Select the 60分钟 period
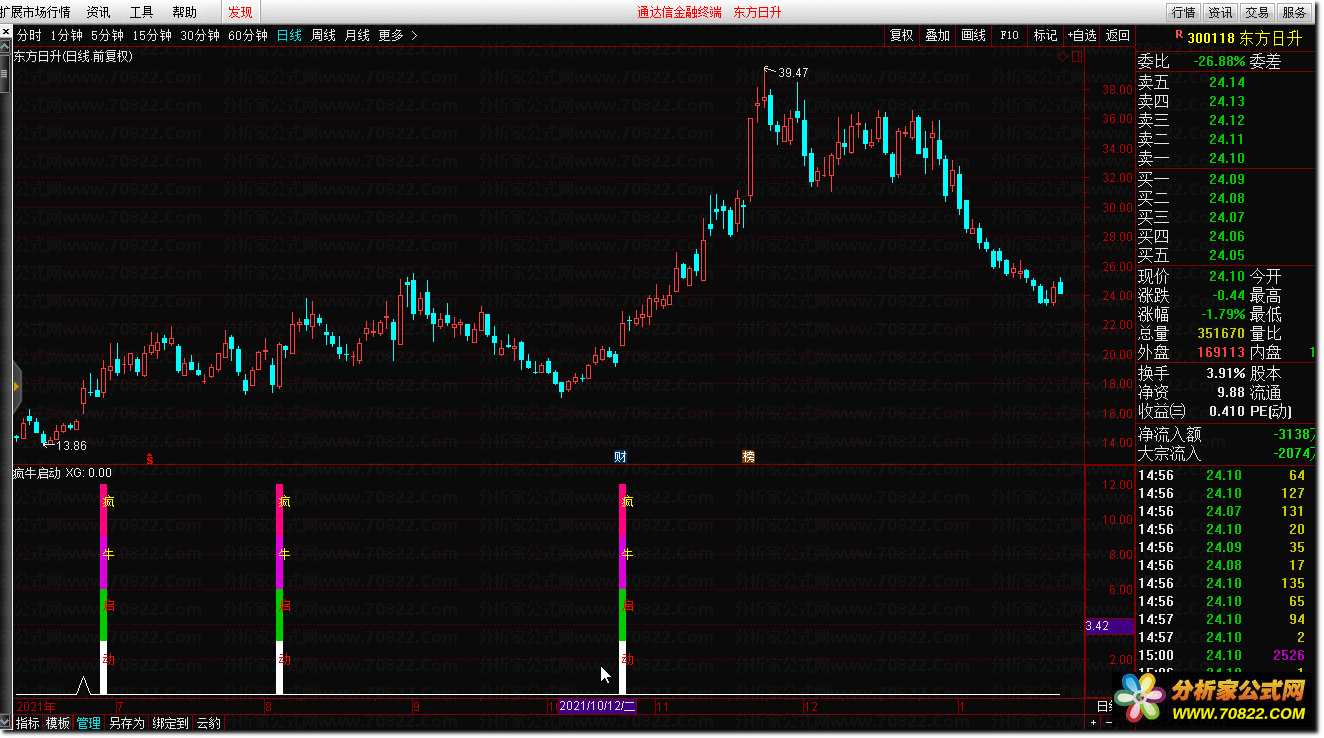 click(248, 35)
